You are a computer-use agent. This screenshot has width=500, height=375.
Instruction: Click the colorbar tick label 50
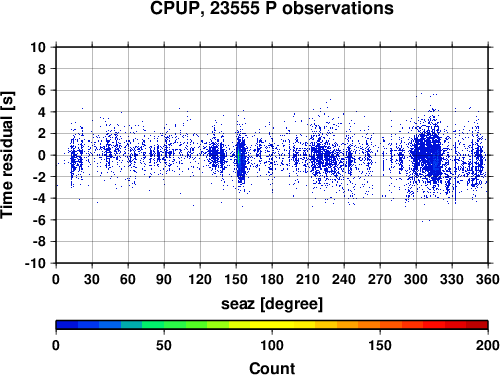coord(164,345)
